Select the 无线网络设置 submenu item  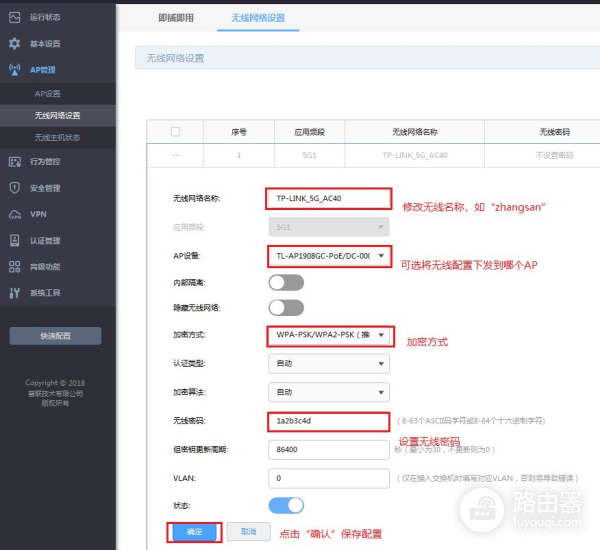(x=58, y=116)
